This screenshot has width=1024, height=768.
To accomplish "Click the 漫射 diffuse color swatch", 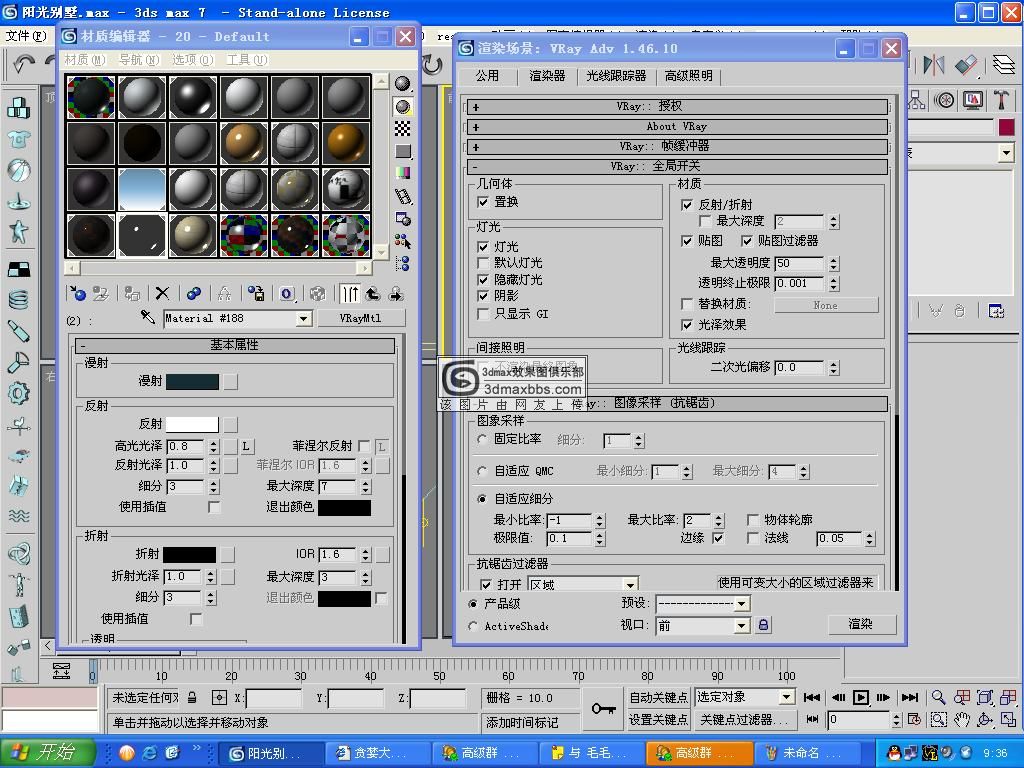I will pyautogui.click(x=192, y=381).
